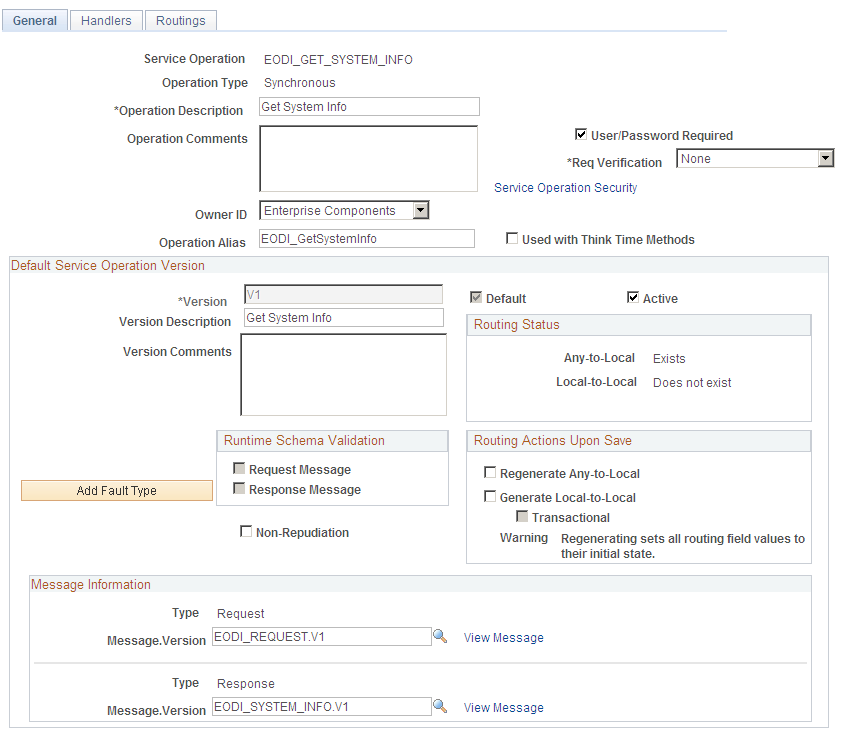This screenshot has height=732, width=849.
Task: Switch to the Routings tab
Action: (x=180, y=20)
